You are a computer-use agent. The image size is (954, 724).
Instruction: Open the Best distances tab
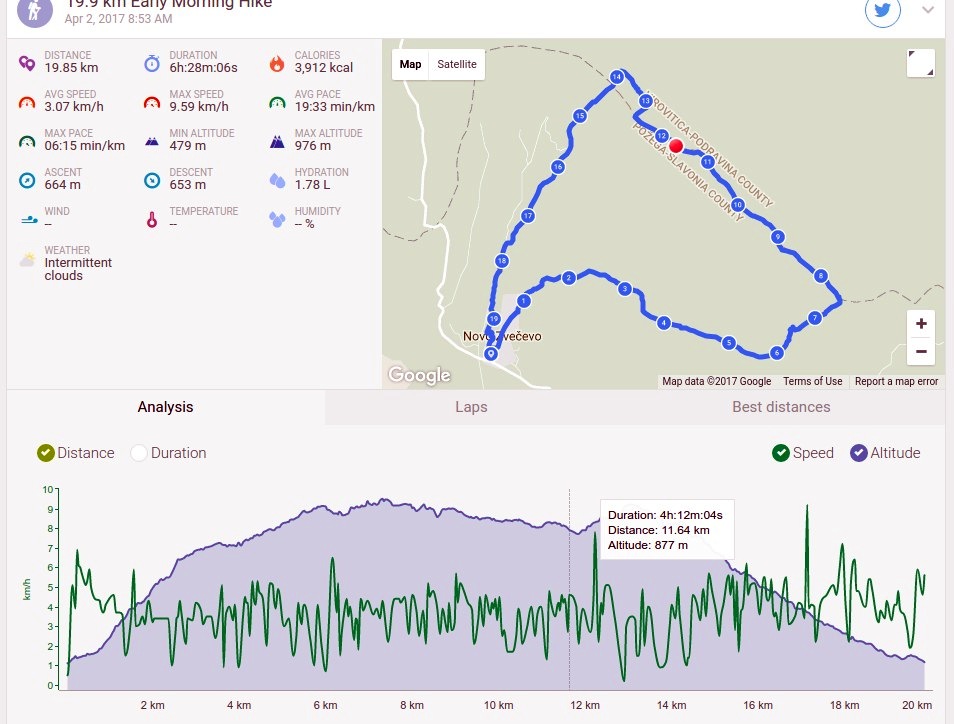(781, 407)
